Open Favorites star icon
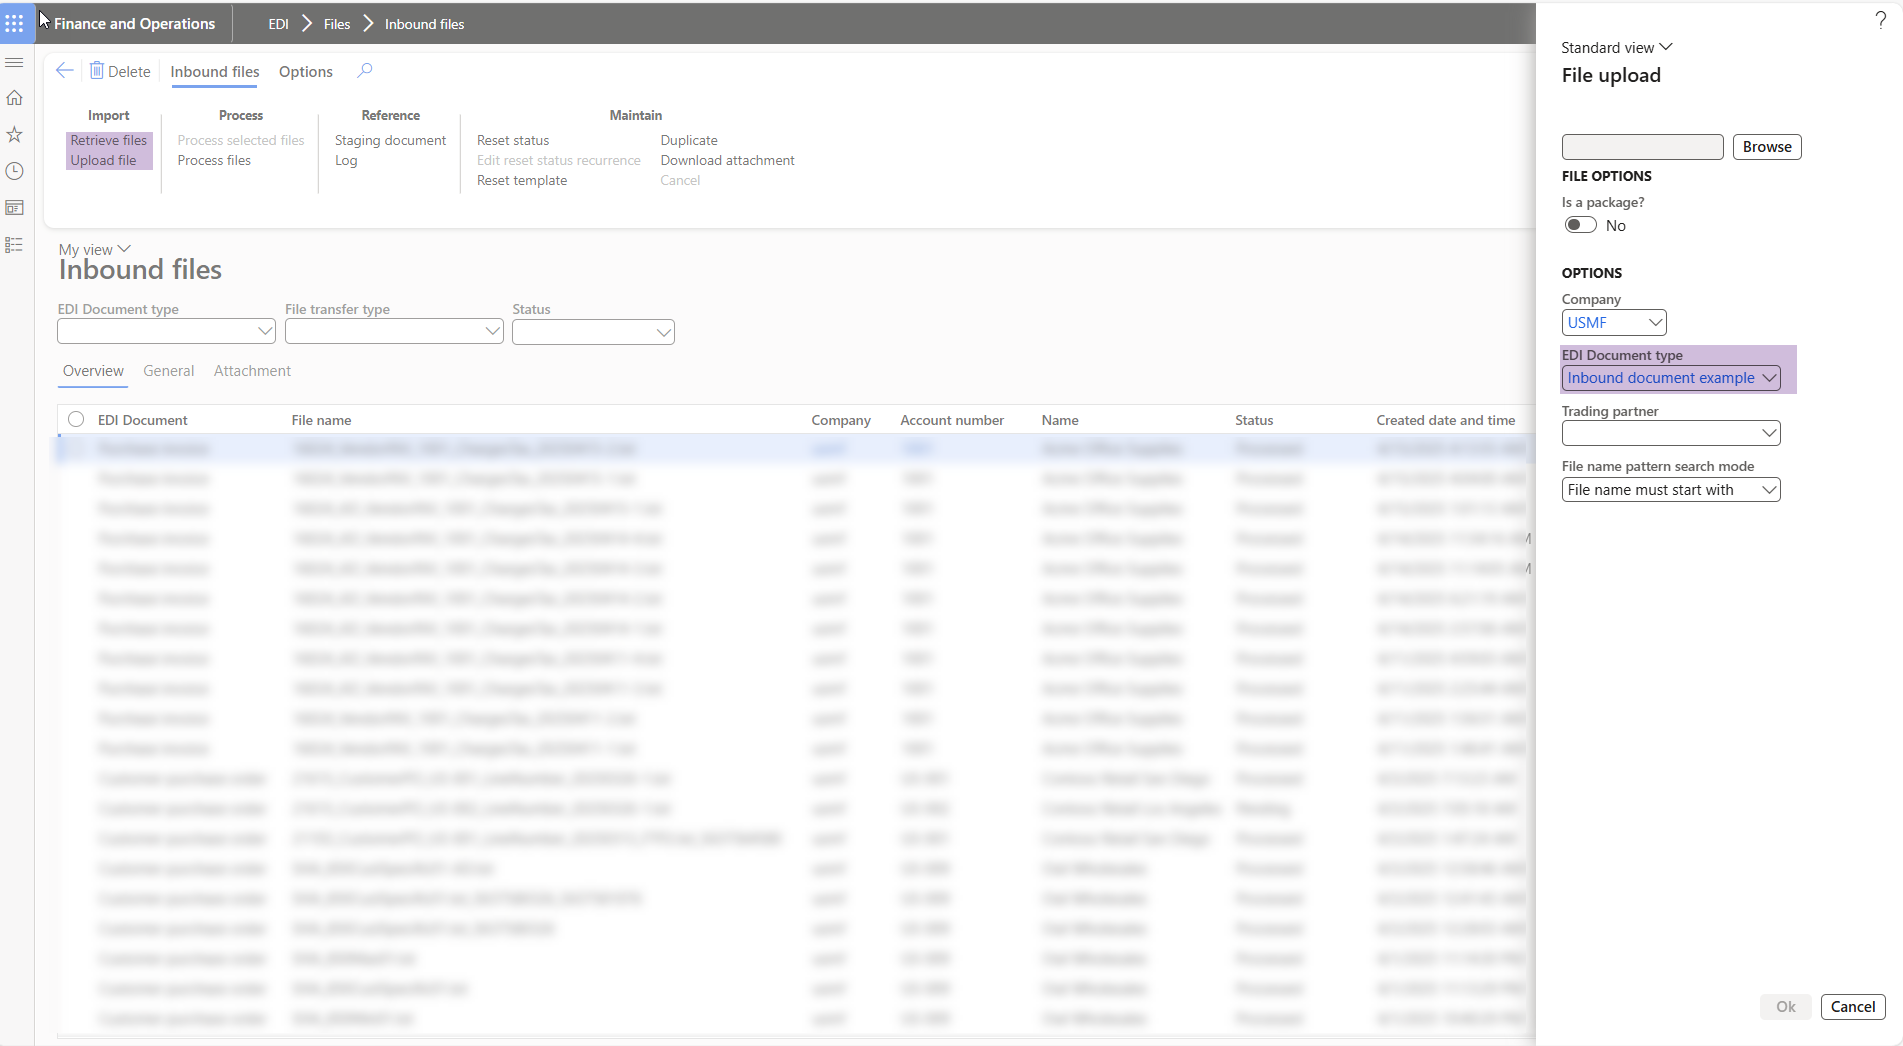Image resolution: width=1903 pixels, height=1046 pixels. [15, 134]
